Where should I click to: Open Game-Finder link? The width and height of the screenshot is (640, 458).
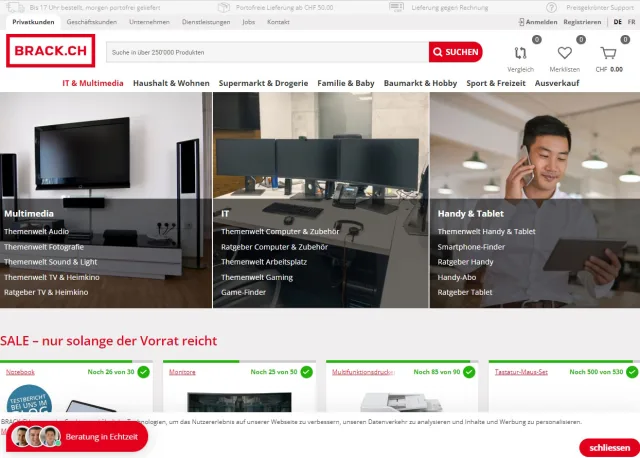click(243, 292)
